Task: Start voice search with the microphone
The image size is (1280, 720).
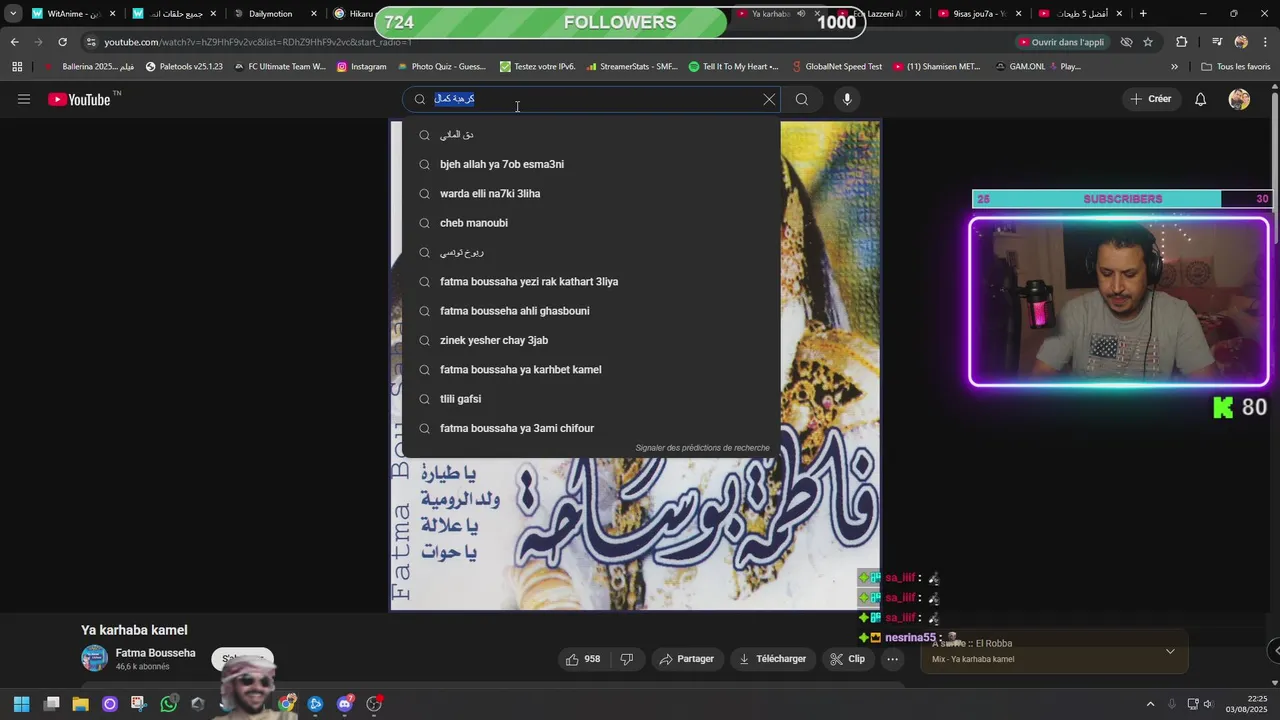Action: 847,99
